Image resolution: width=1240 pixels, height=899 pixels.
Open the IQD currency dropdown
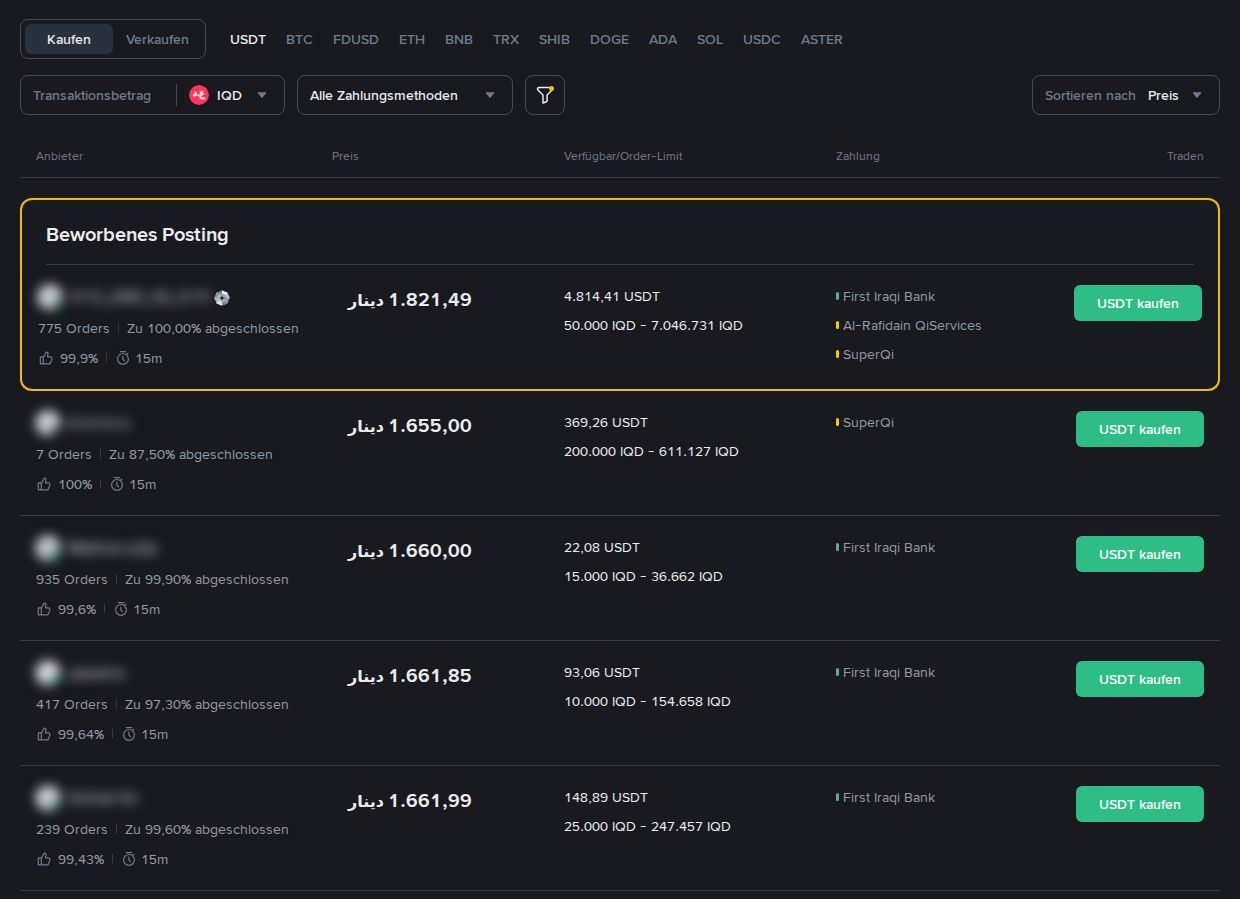229,95
